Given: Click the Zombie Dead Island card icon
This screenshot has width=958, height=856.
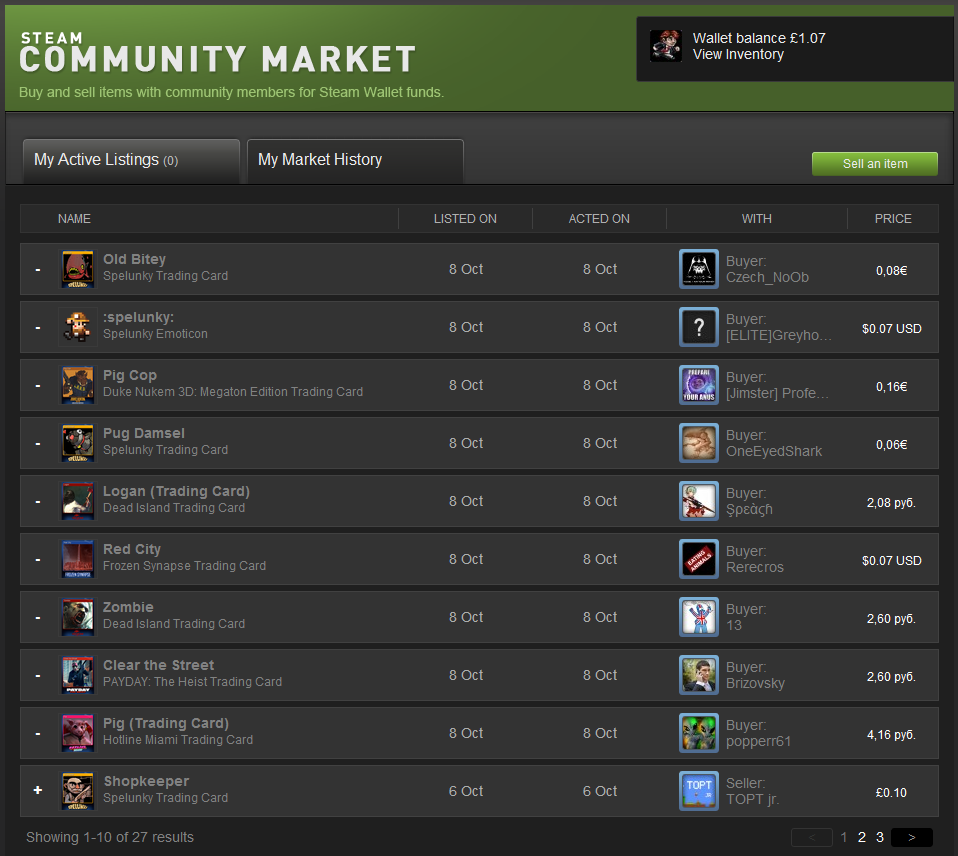Looking at the screenshot, I should point(78,617).
